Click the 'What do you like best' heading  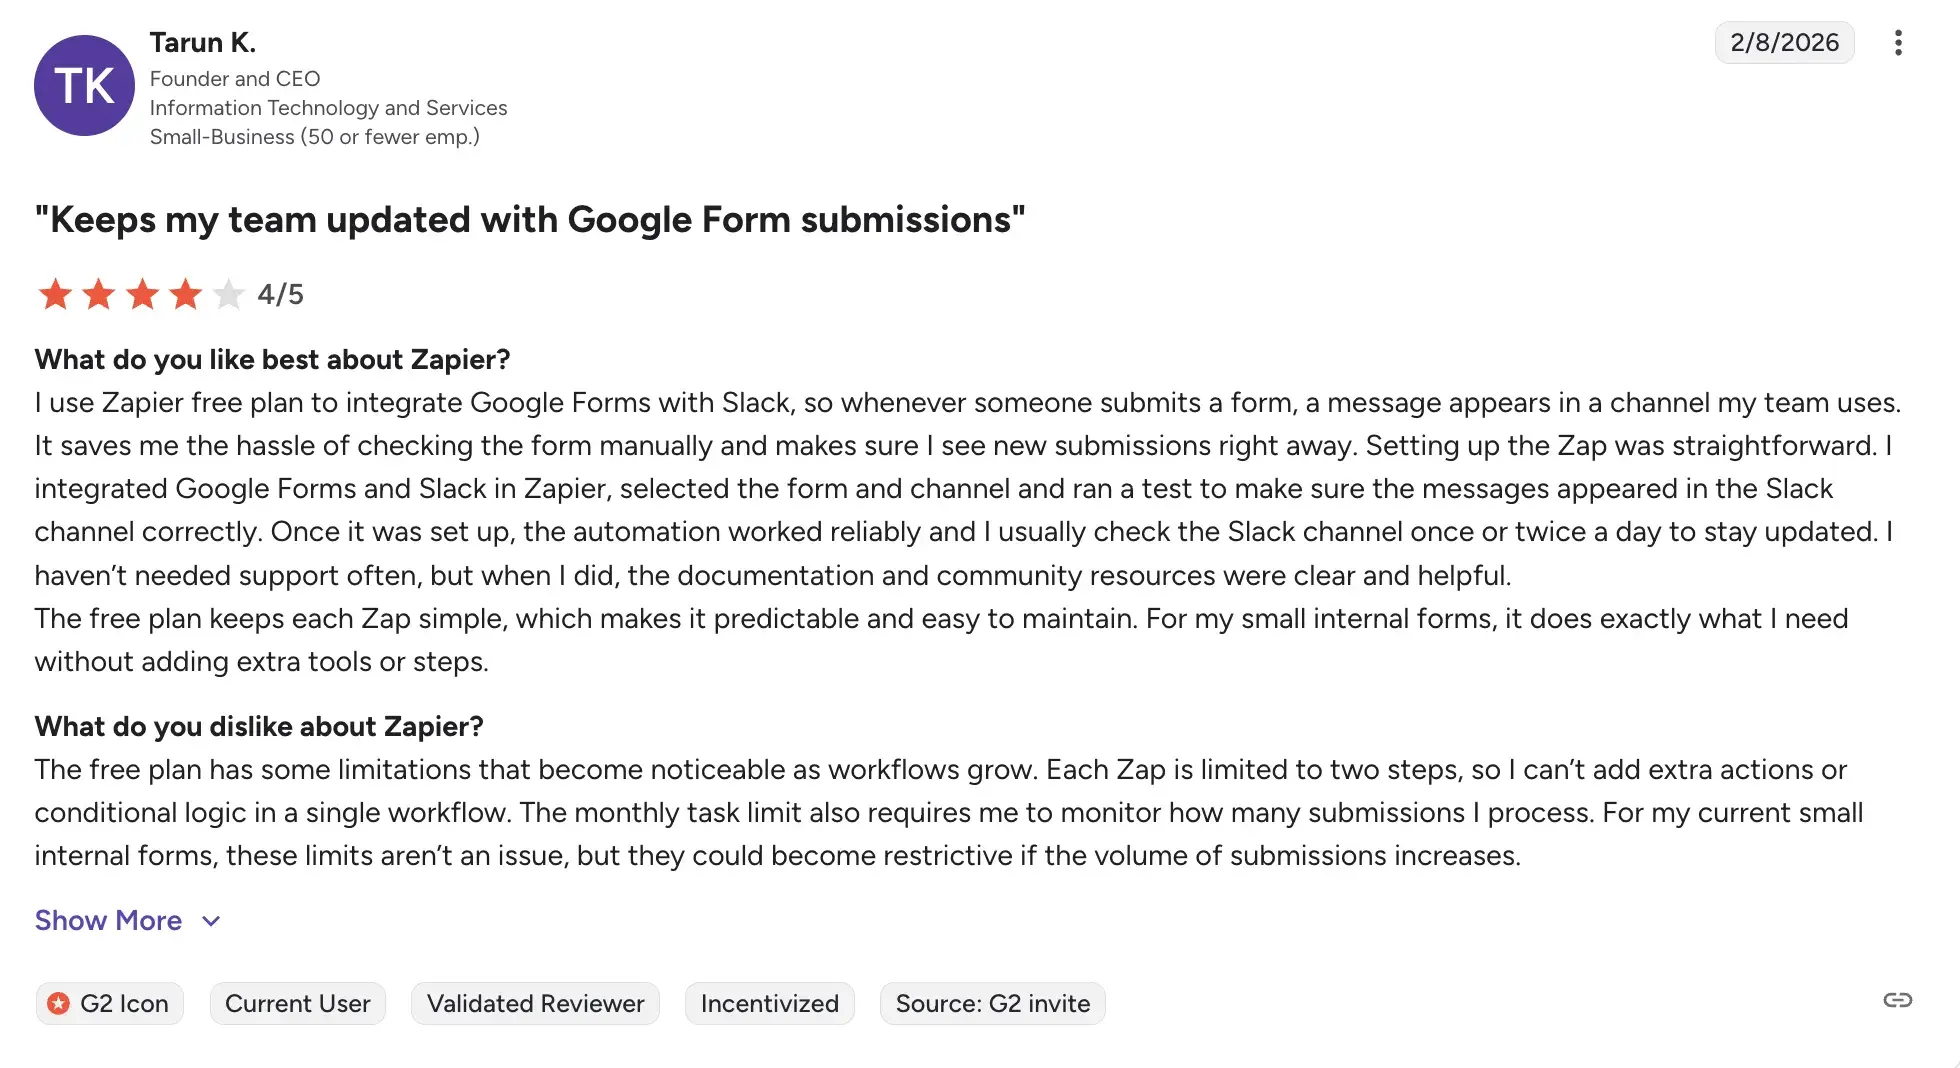click(x=272, y=360)
